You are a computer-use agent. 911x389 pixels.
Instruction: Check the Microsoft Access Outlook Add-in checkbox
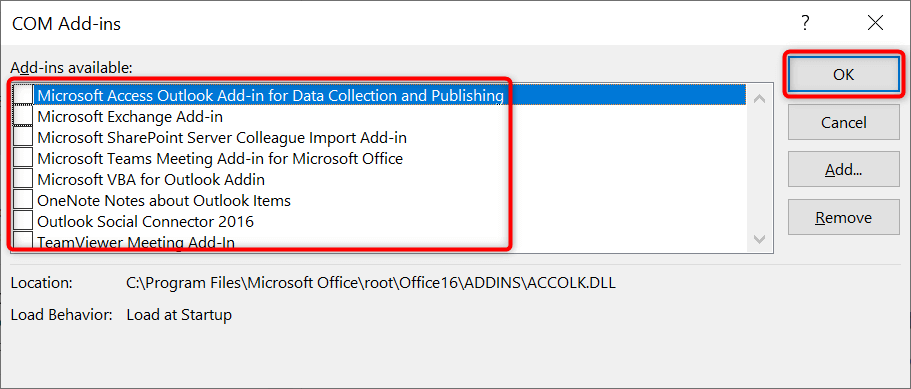click(23, 95)
